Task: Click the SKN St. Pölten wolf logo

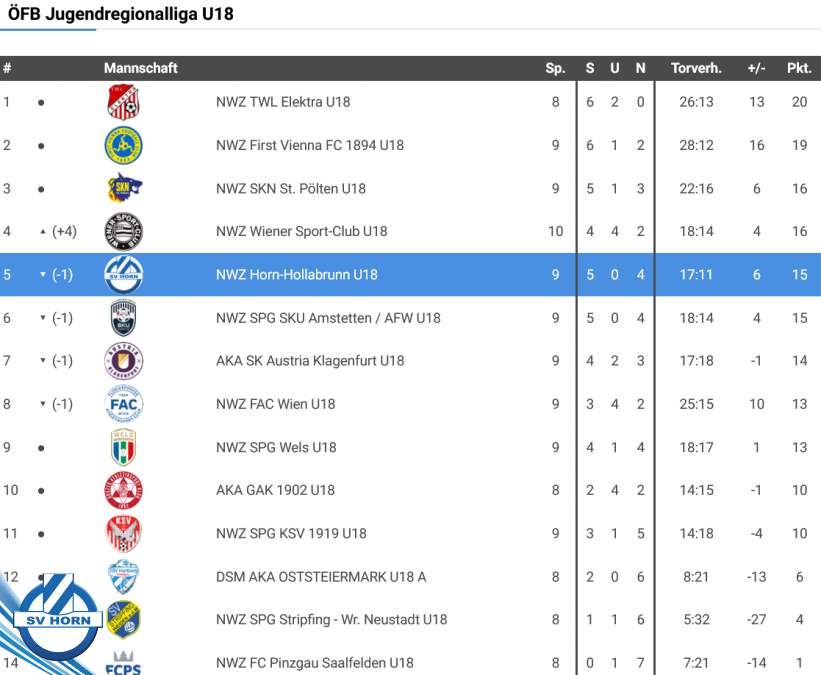Action: pyautogui.click(x=124, y=188)
